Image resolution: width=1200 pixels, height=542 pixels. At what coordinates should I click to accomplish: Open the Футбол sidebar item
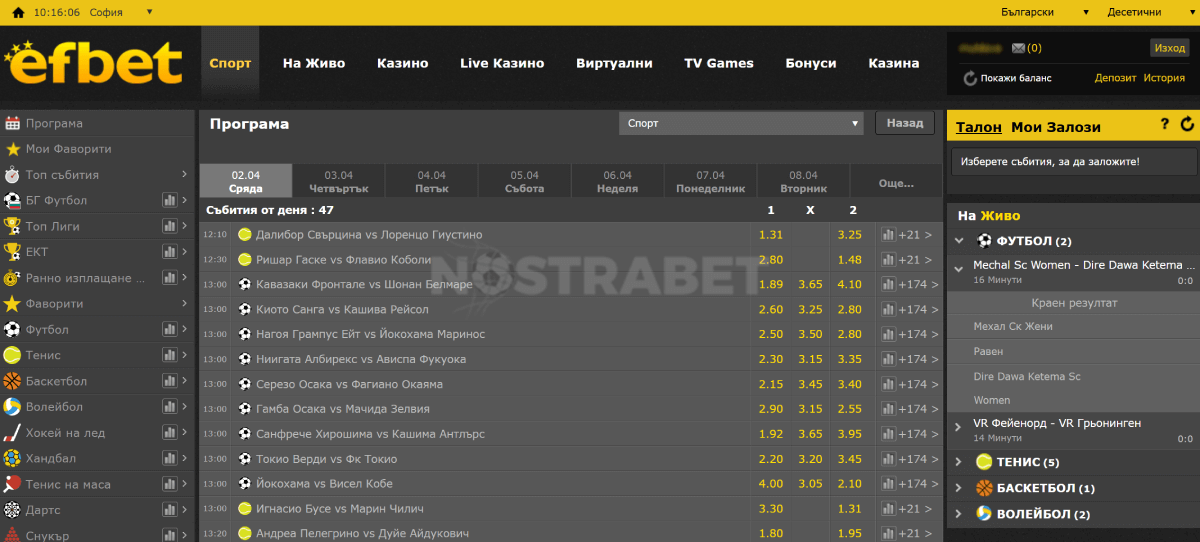(97, 330)
